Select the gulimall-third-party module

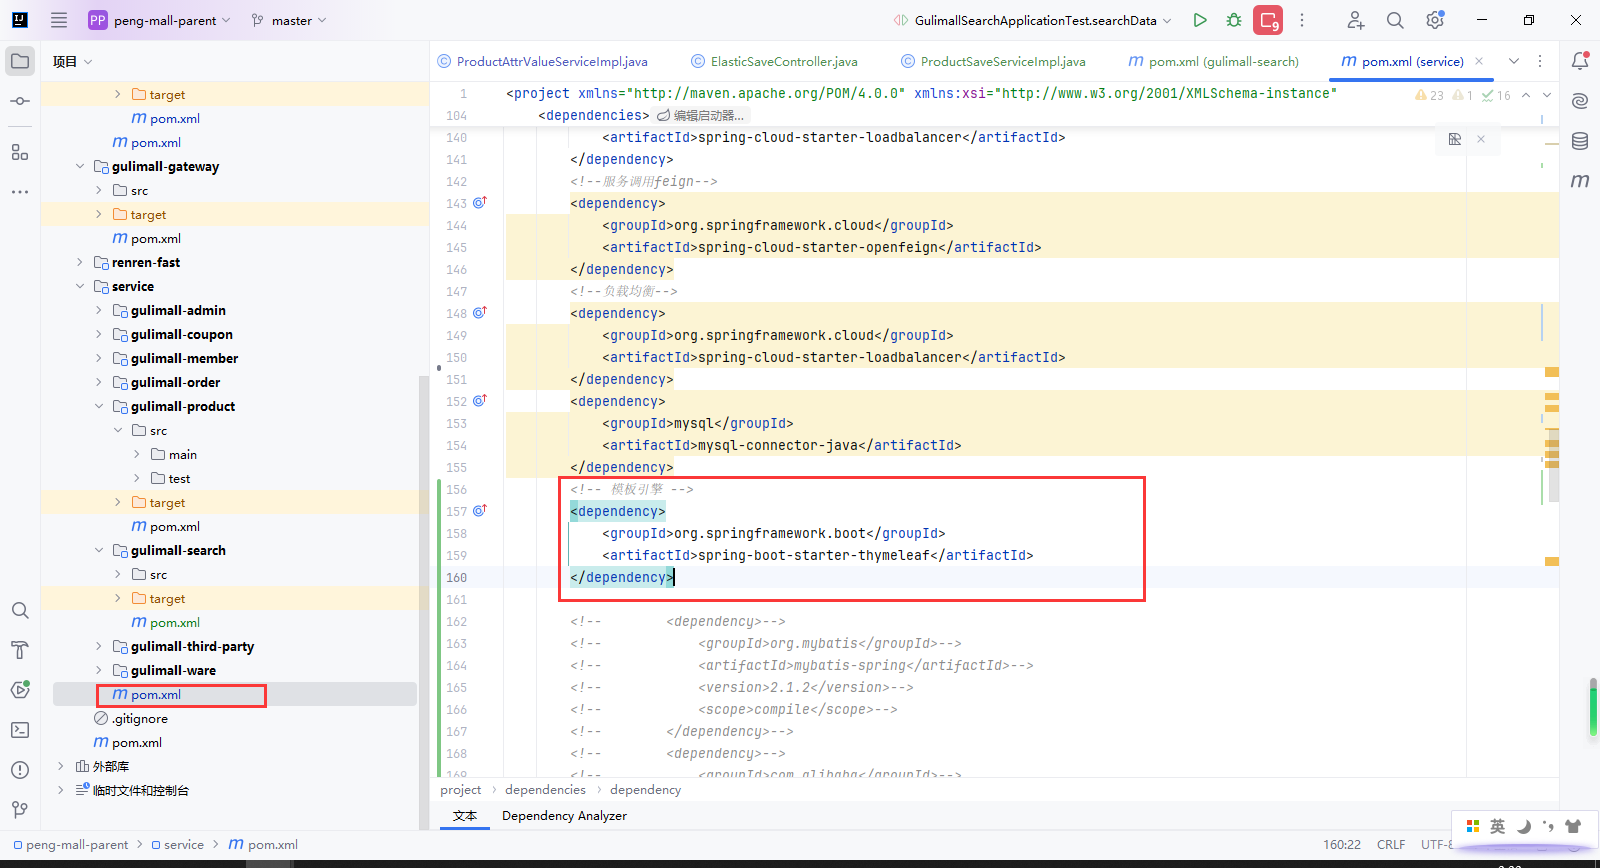coord(192,646)
